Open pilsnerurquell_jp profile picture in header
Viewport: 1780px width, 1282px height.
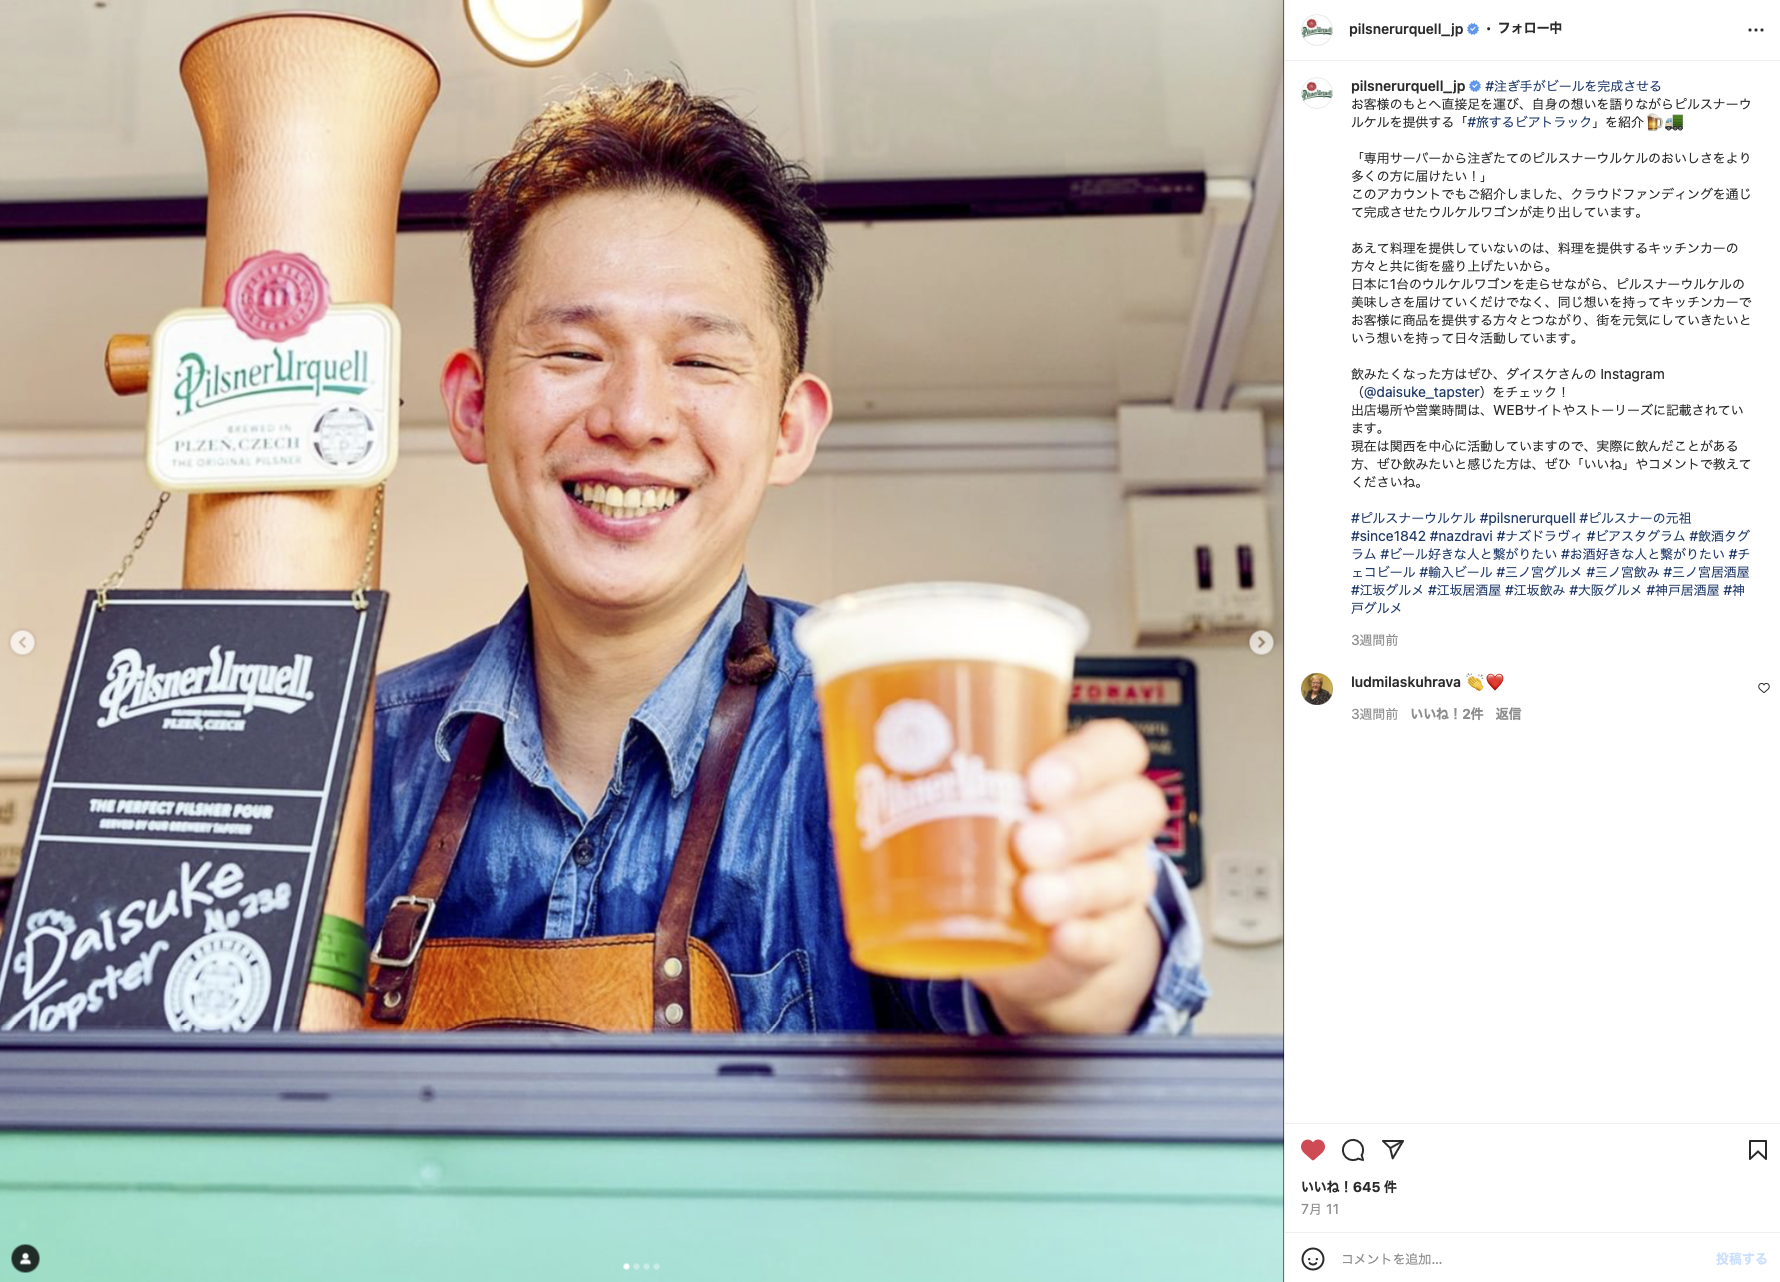click(1317, 30)
